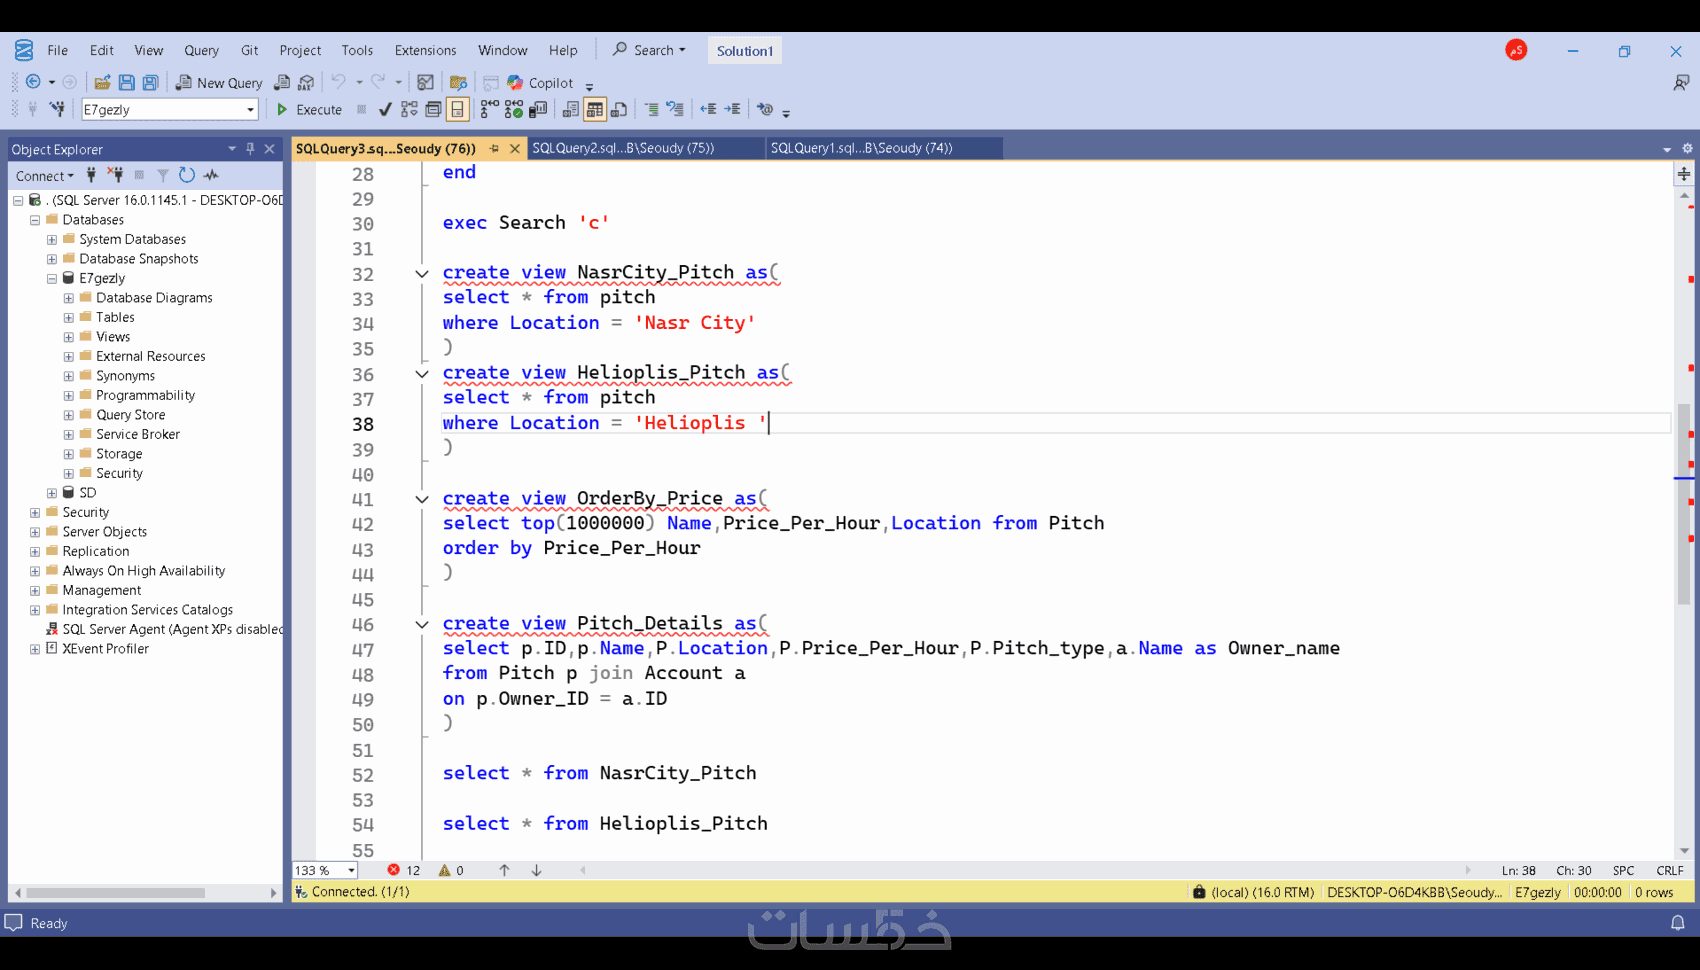Click Object Explorer Connect plug icon
The height and width of the screenshot is (970, 1700).
point(91,175)
